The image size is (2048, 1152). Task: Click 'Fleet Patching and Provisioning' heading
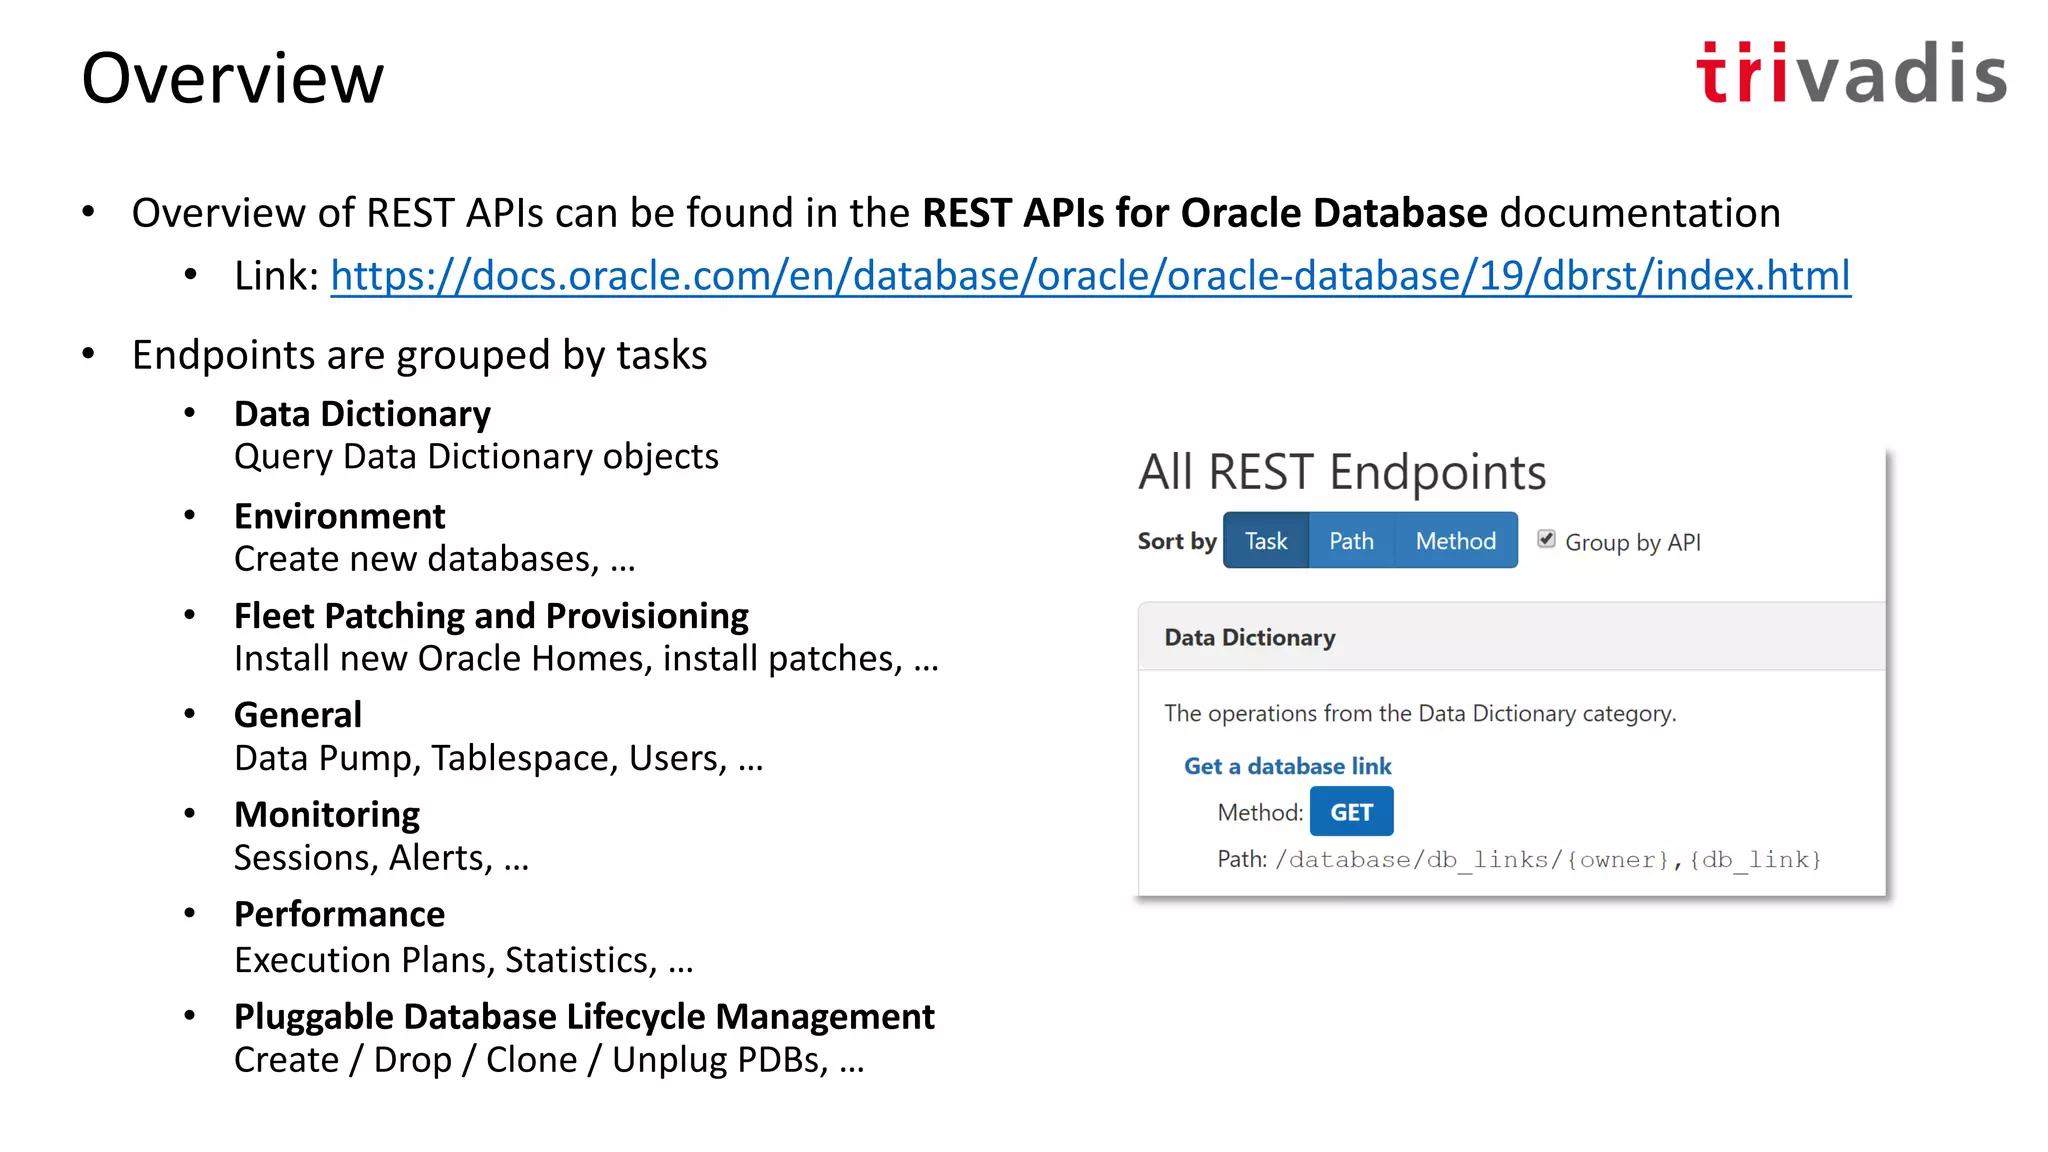491,616
